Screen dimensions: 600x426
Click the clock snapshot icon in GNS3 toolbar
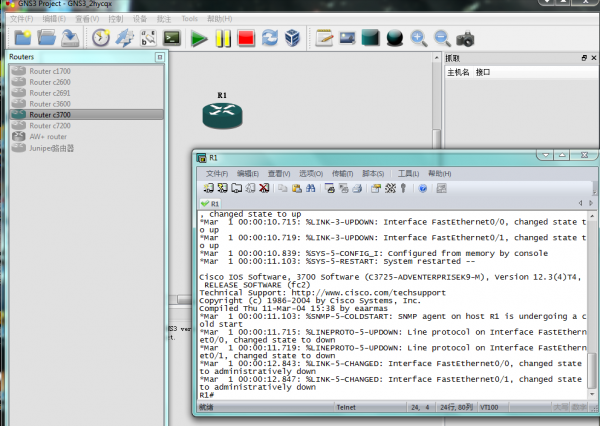click(101, 38)
